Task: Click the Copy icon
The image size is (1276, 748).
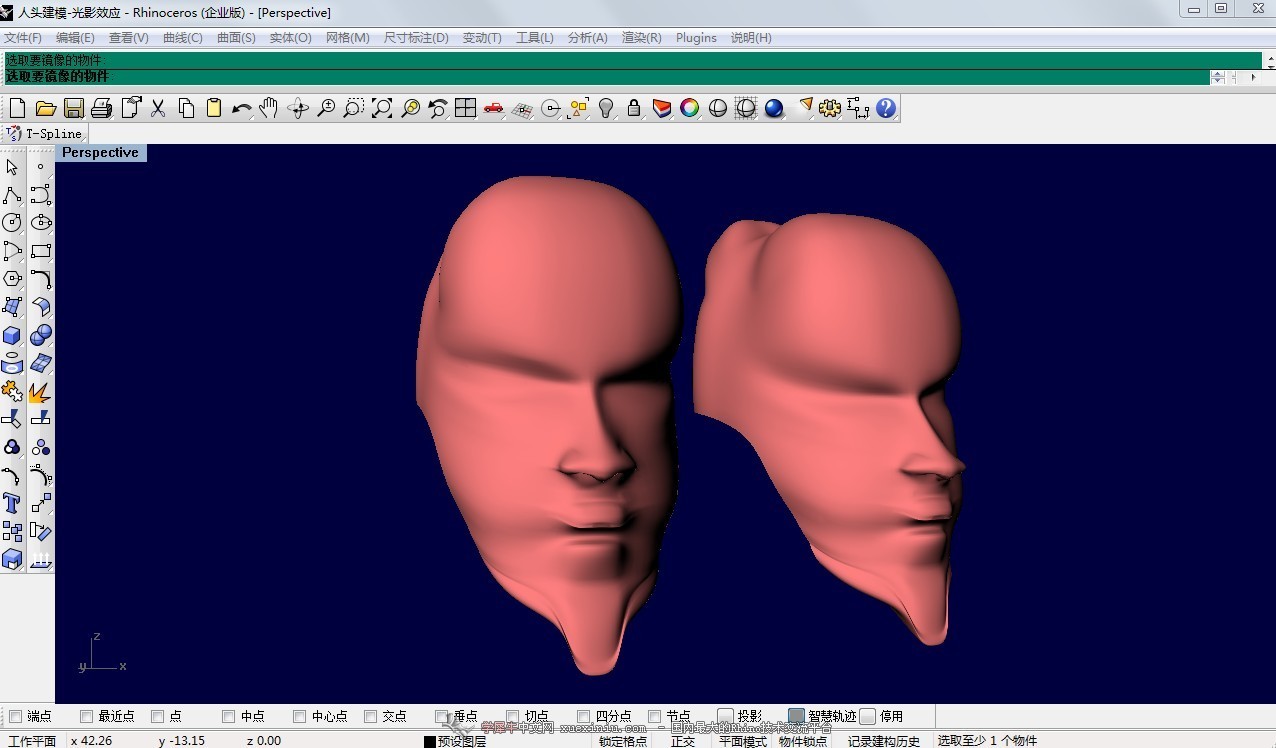Action: tap(186, 108)
